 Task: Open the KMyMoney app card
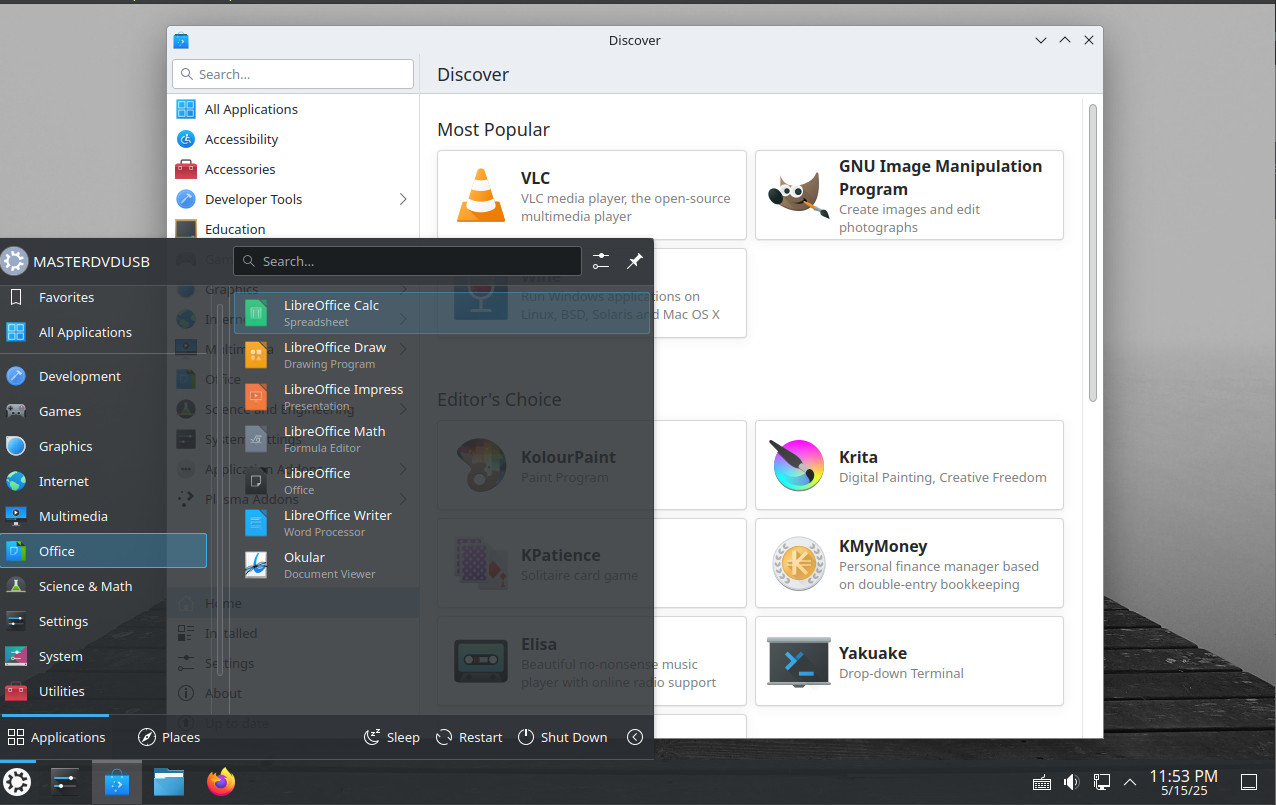point(909,563)
